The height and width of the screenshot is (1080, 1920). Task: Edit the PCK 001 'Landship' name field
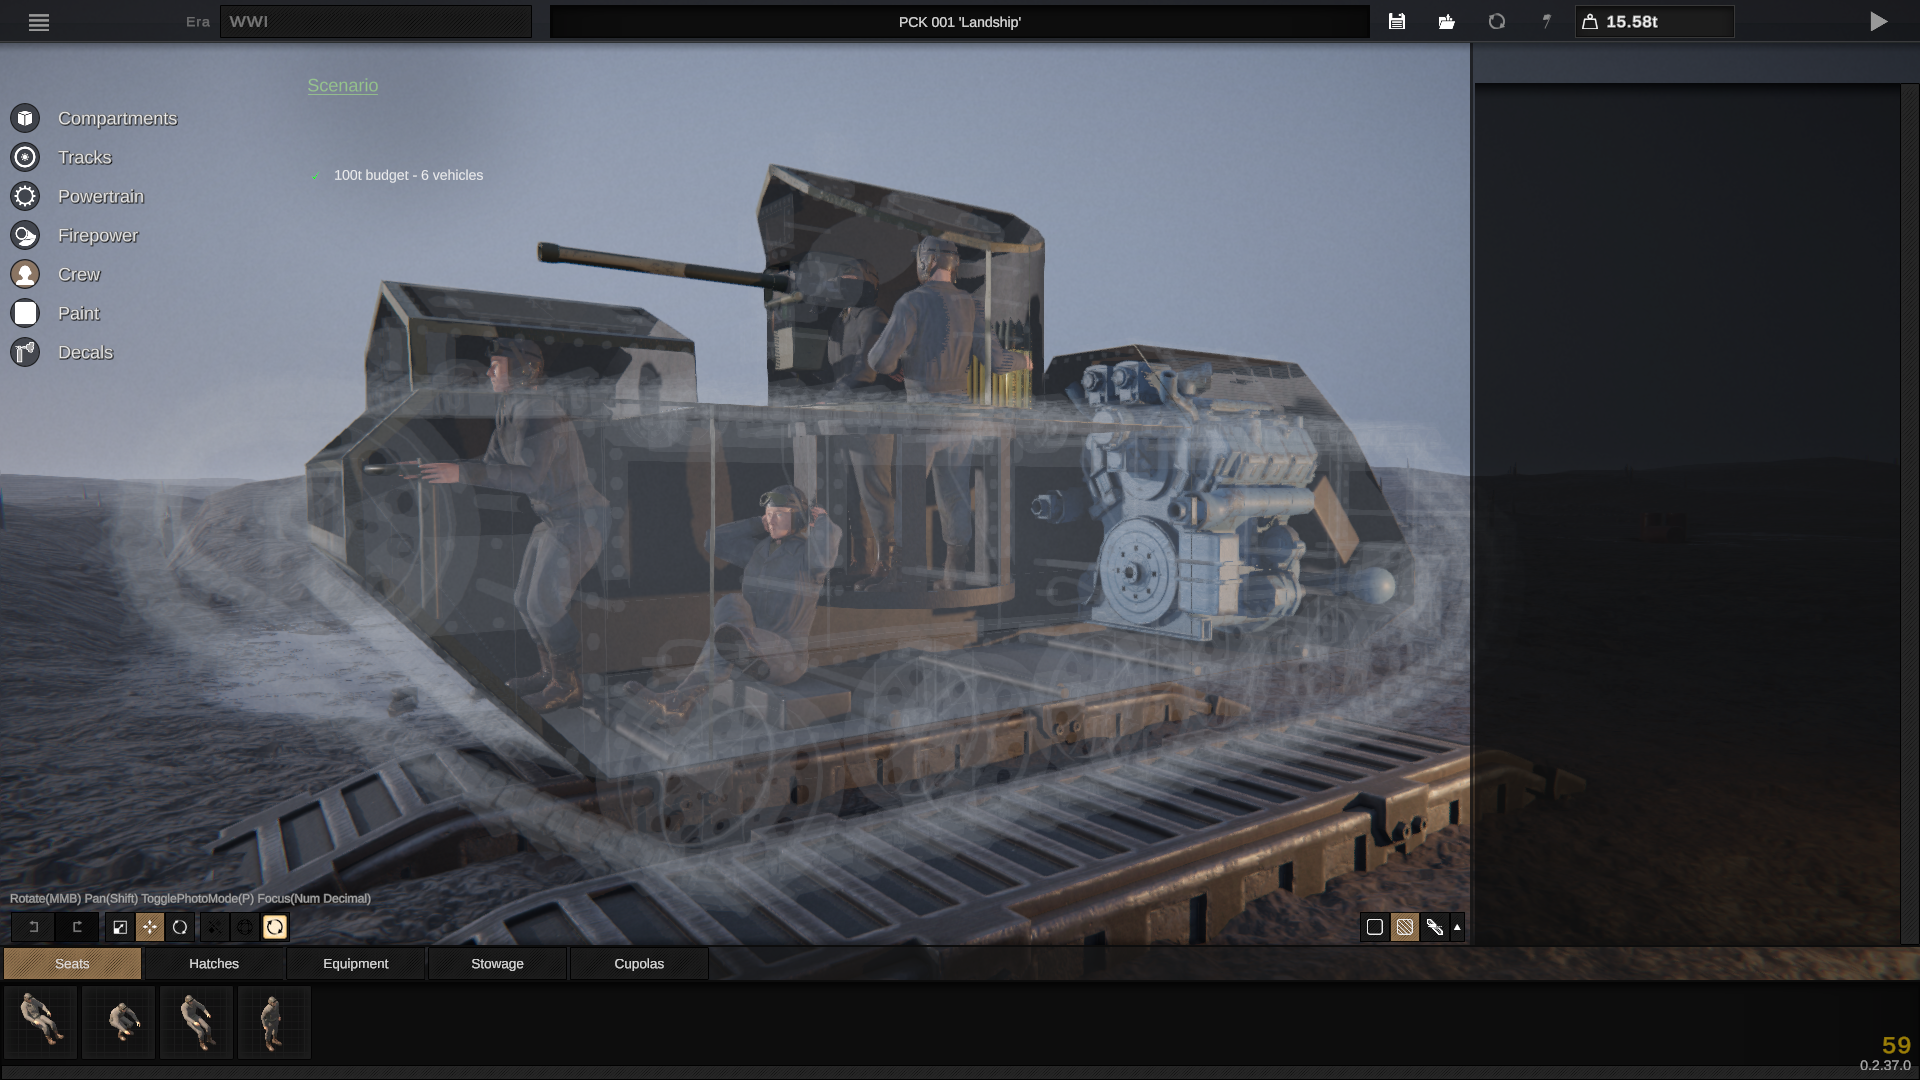[960, 22]
